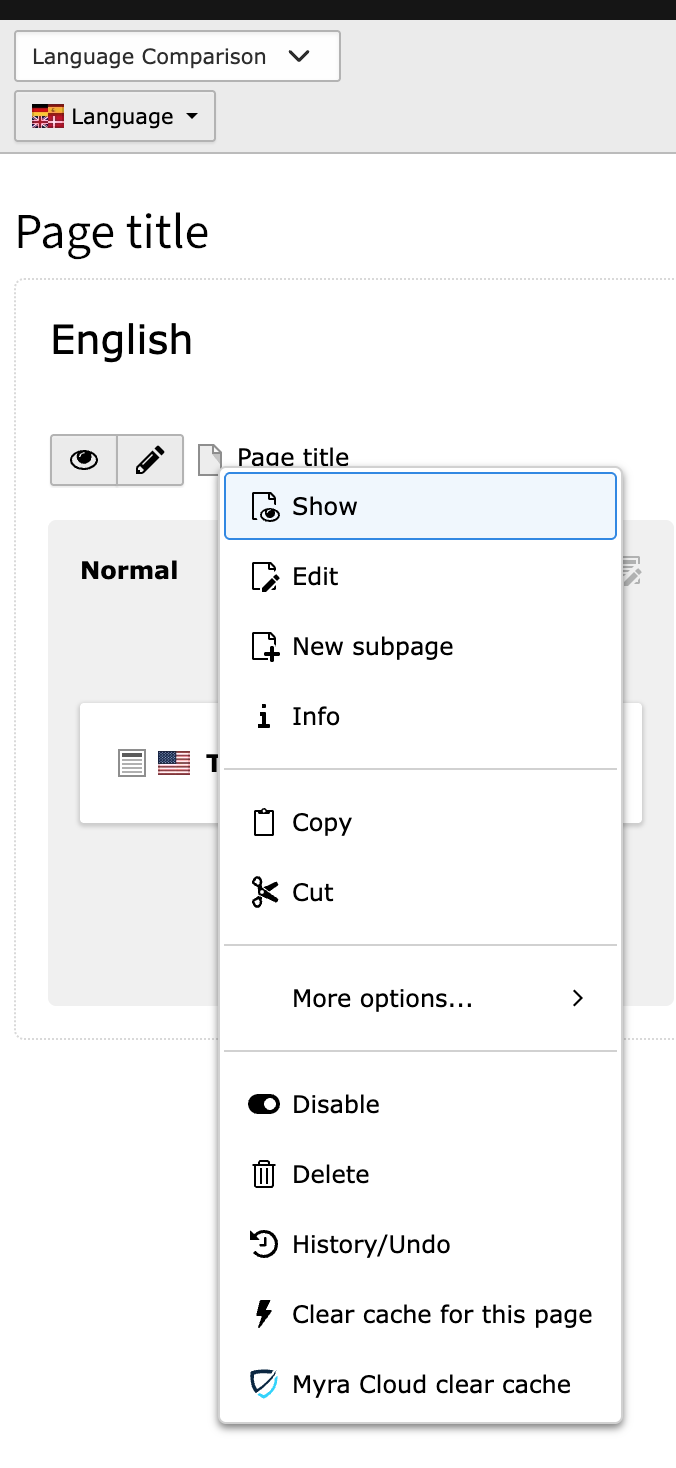The width and height of the screenshot is (676, 1468).
Task: Click the page document icon beside Page title
Action: pyautogui.click(x=209, y=458)
